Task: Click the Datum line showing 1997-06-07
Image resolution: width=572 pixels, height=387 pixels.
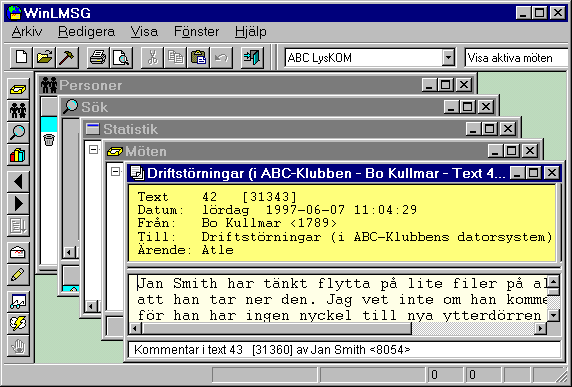Action: point(277,210)
